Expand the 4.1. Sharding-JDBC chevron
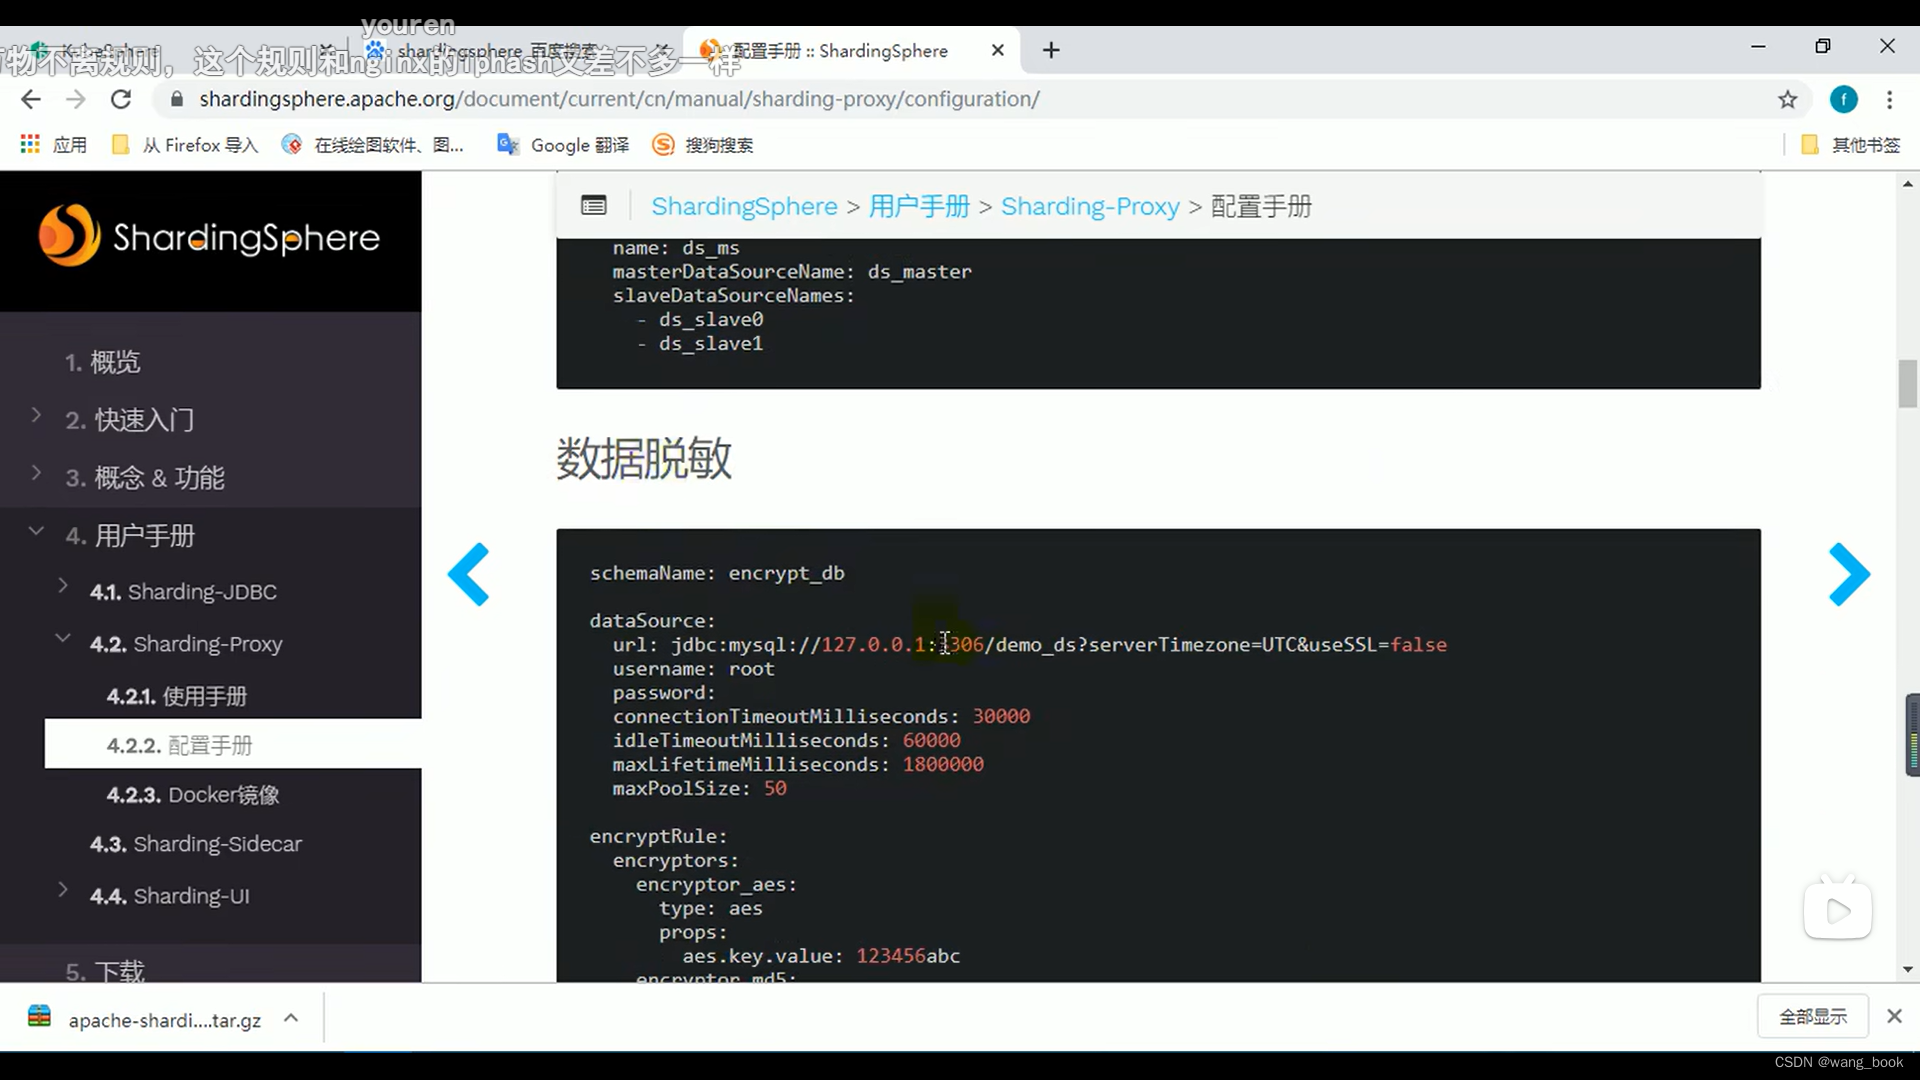The image size is (1920, 1080). [62, 586]
